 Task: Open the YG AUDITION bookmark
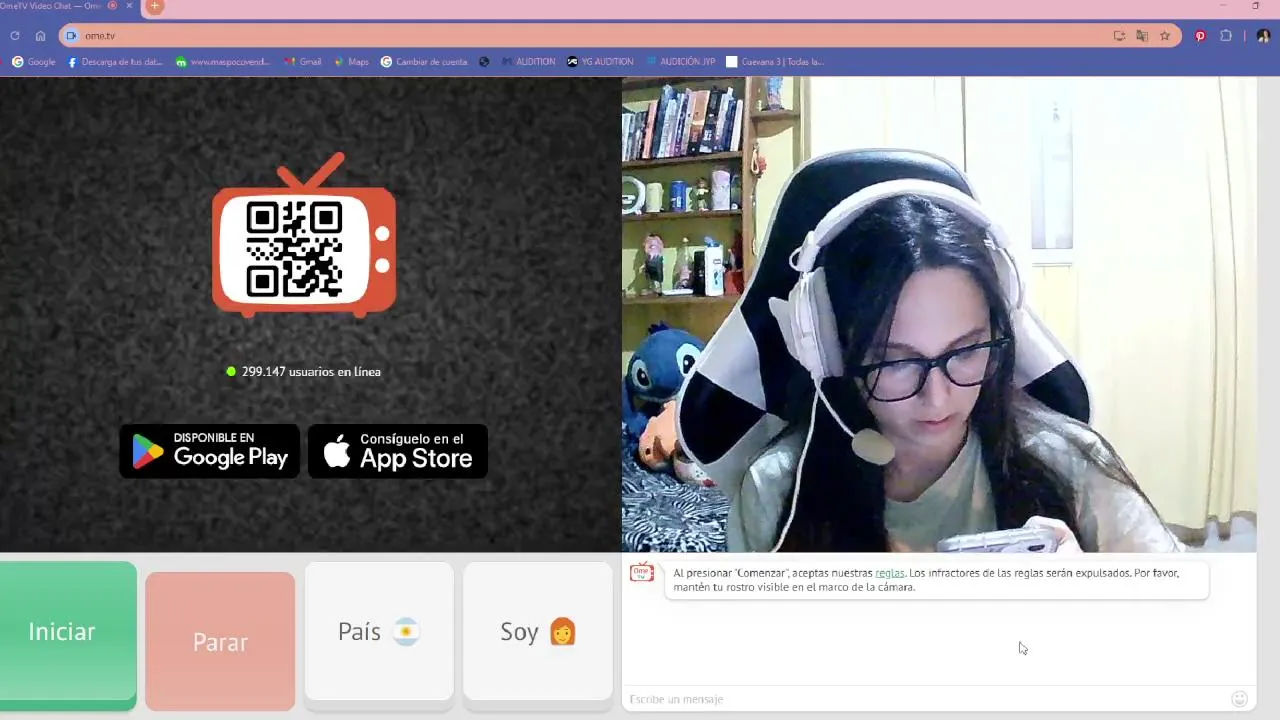tap(600, 62)
